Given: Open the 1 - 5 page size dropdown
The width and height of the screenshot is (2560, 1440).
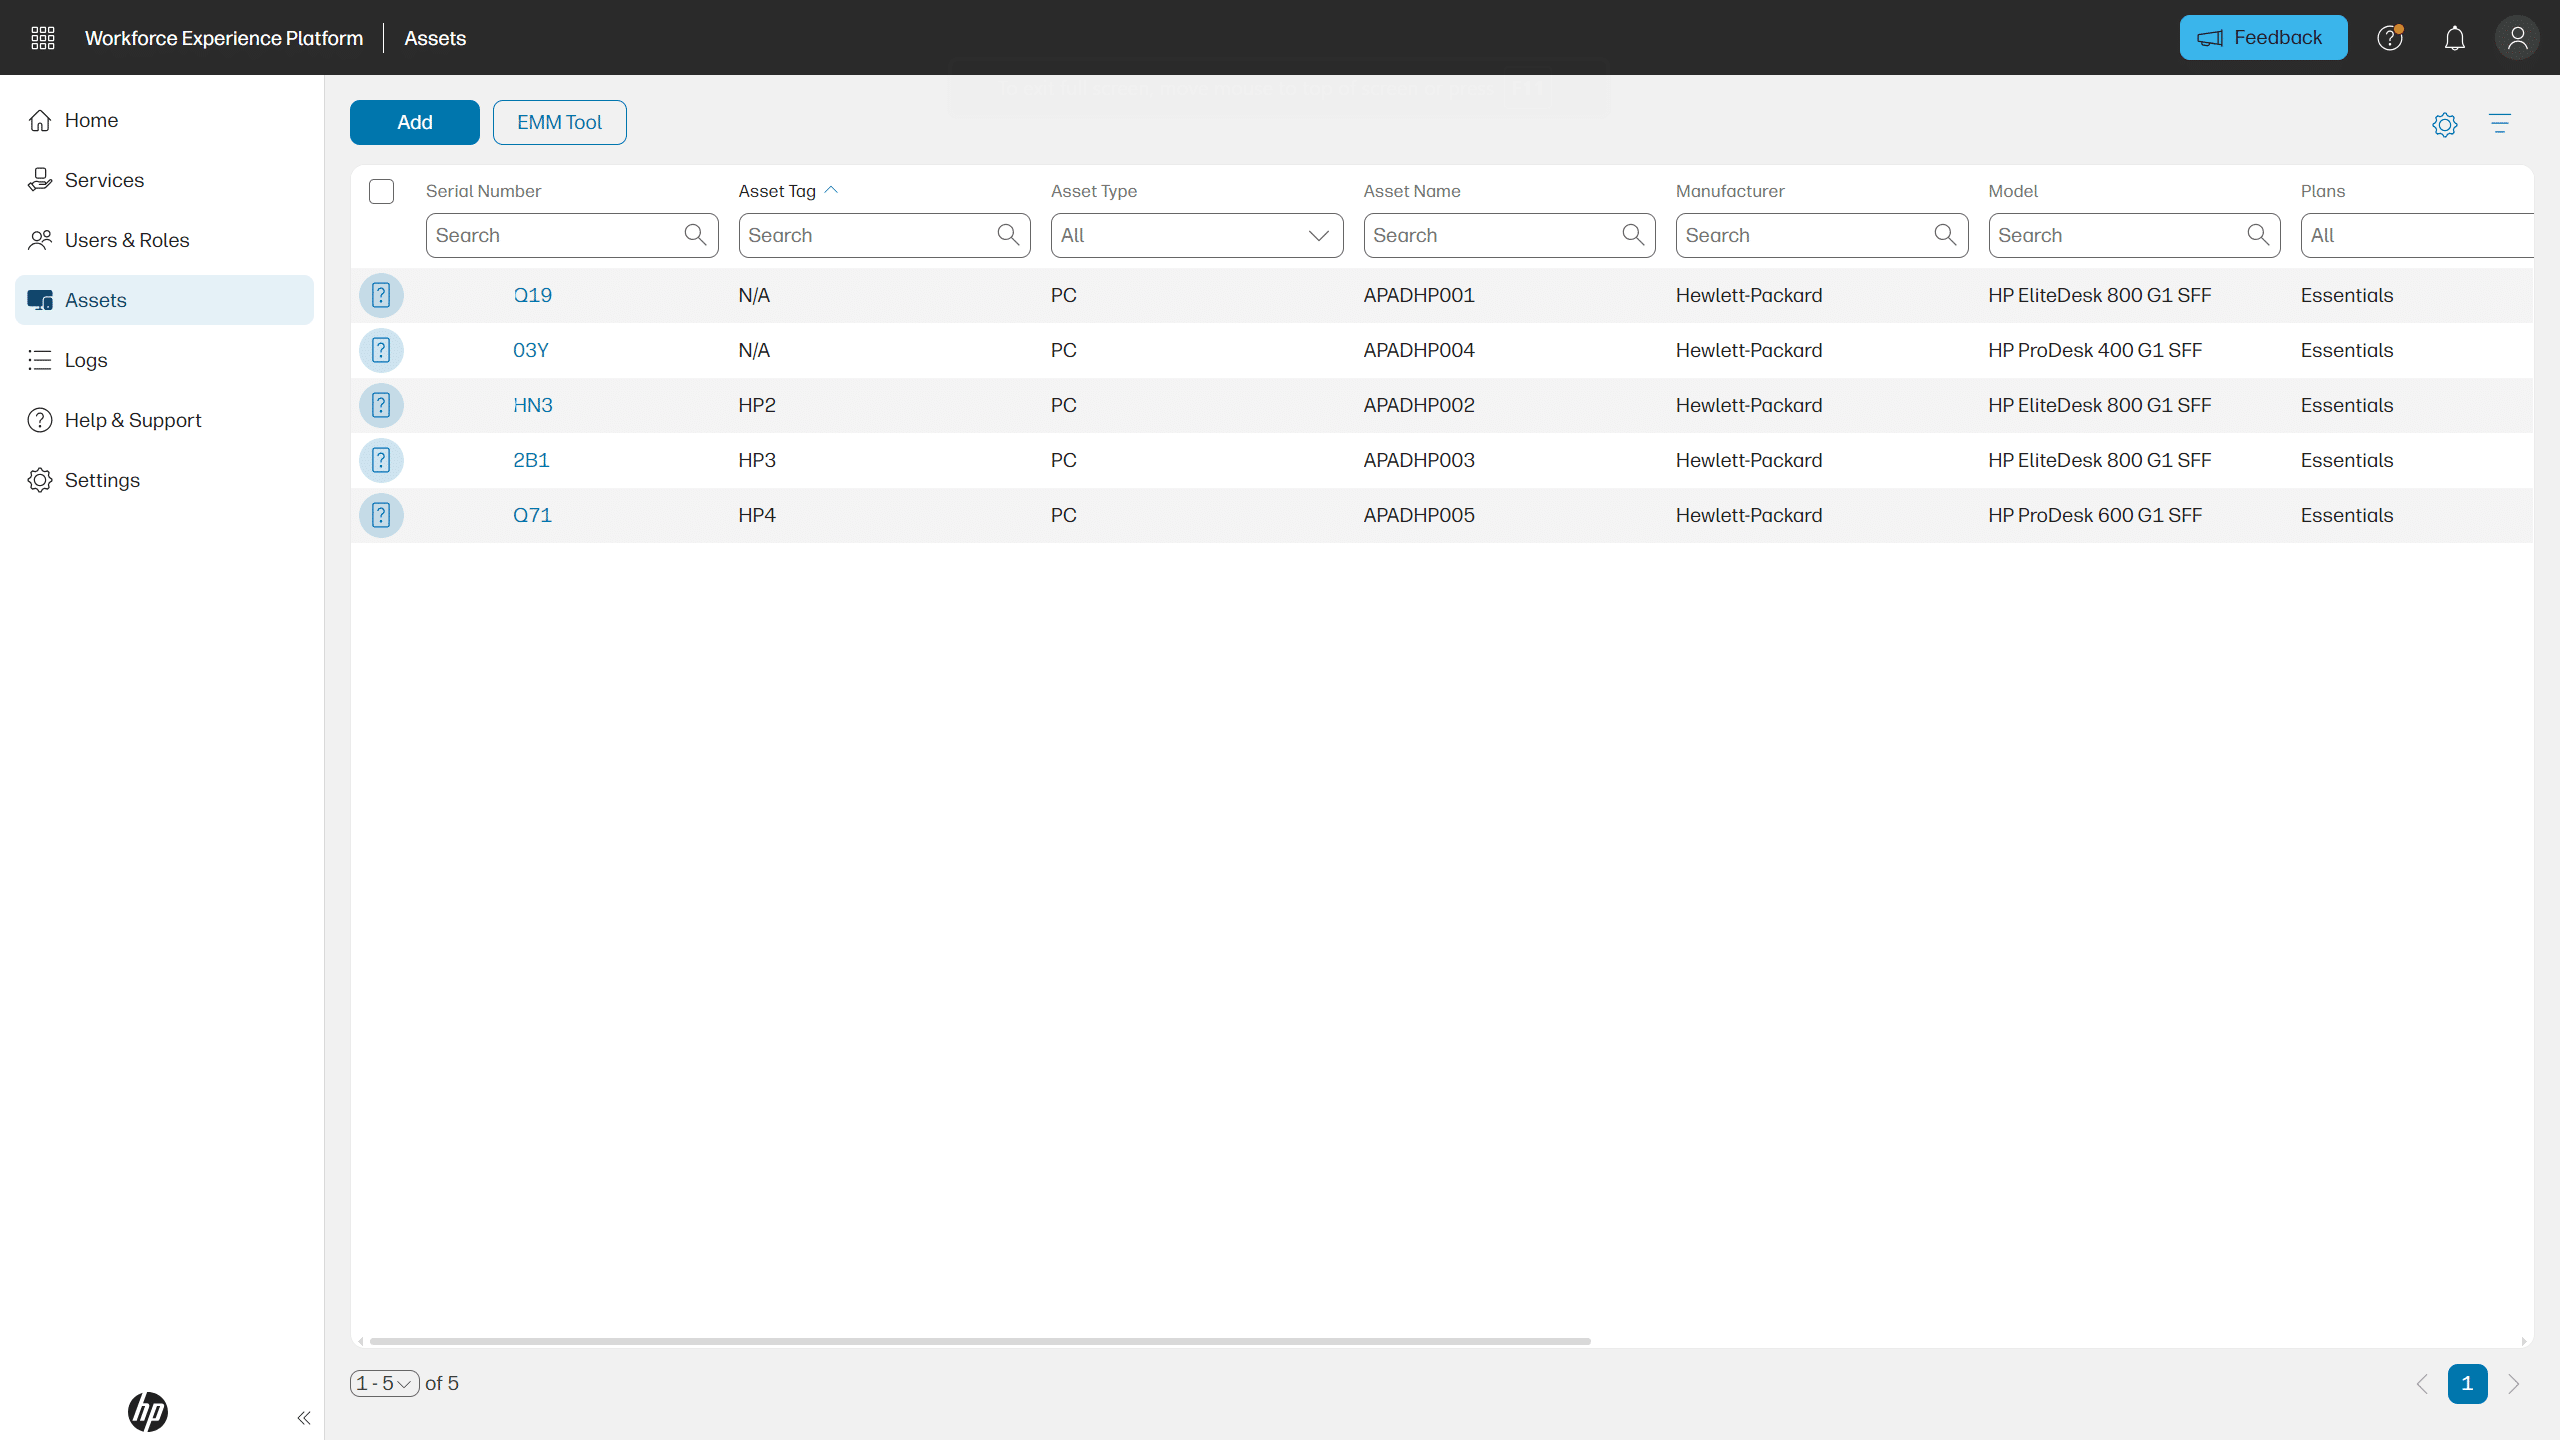Looking at the screenshot, I should [384, 1384].
